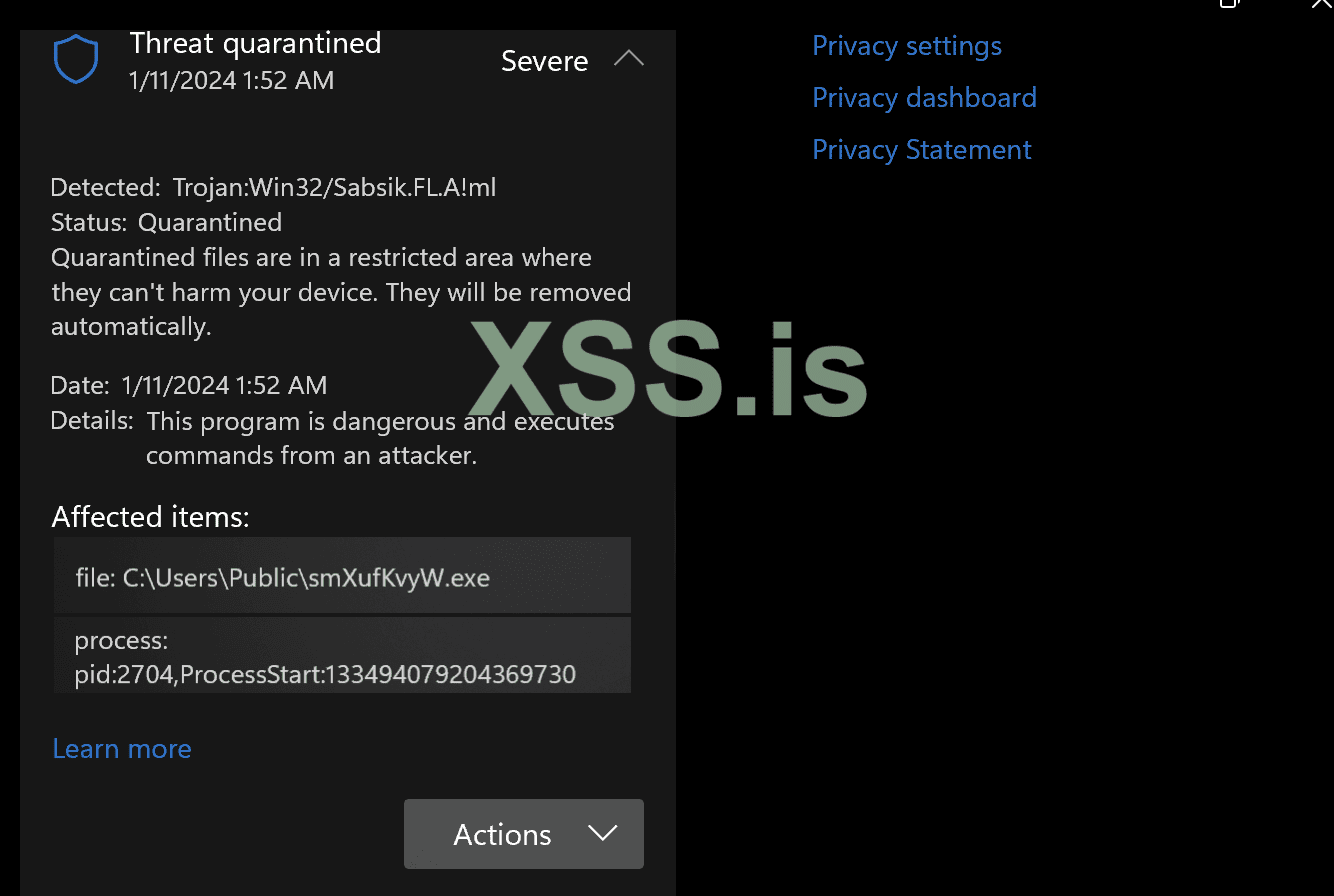This screenshot has height=896, width=1334.
Task: Open the Privacy Statement link
Action: 921,150
